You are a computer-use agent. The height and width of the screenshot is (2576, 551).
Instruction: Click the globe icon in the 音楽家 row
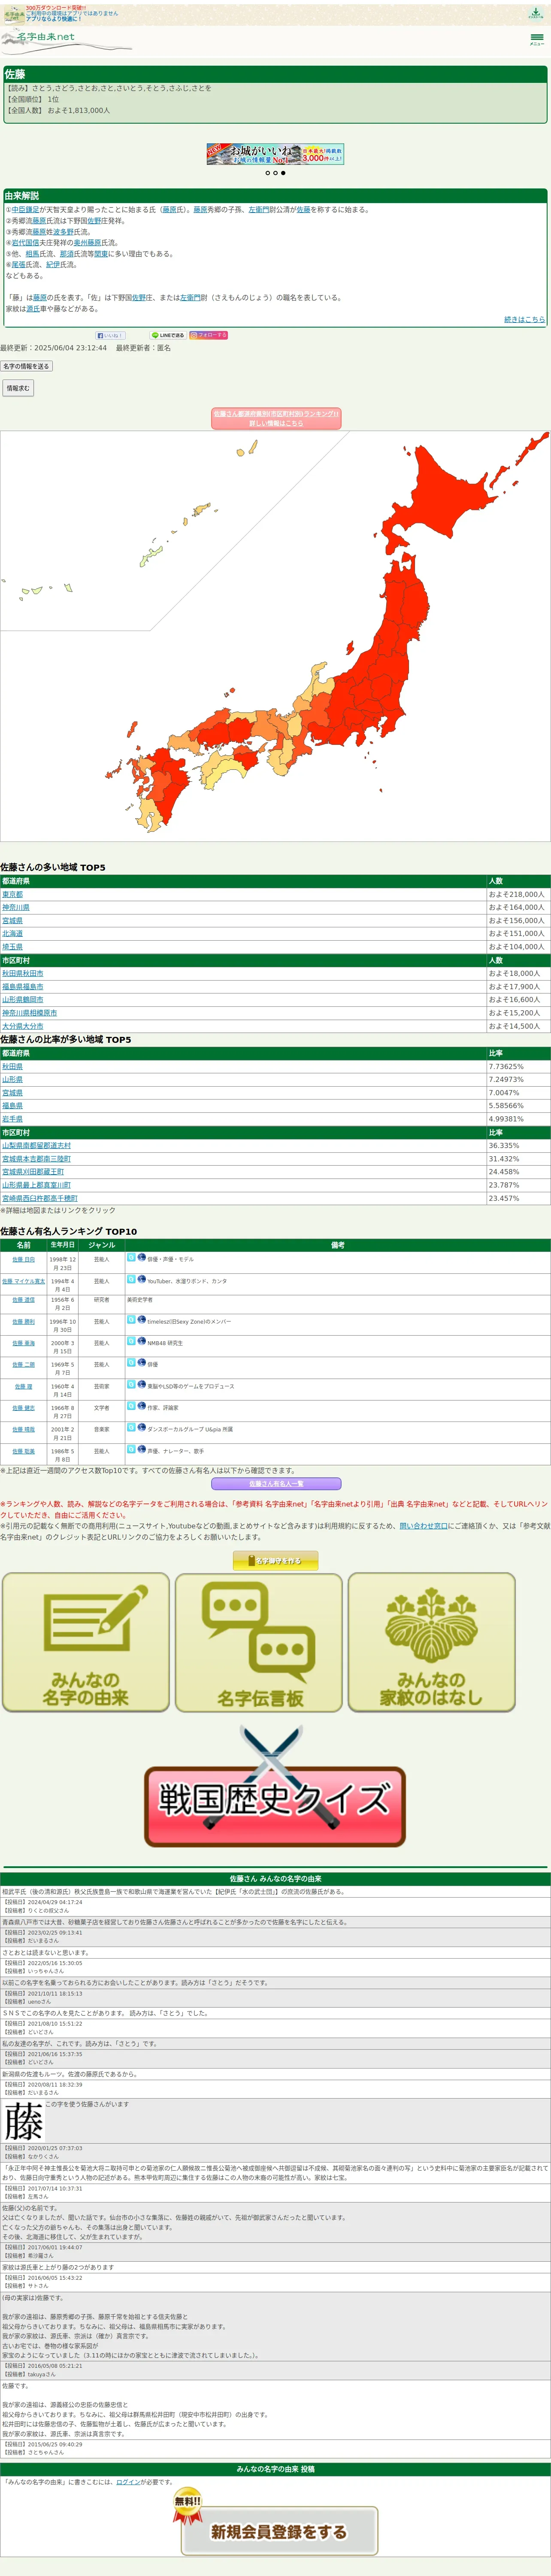click(x=141, y=1427)
